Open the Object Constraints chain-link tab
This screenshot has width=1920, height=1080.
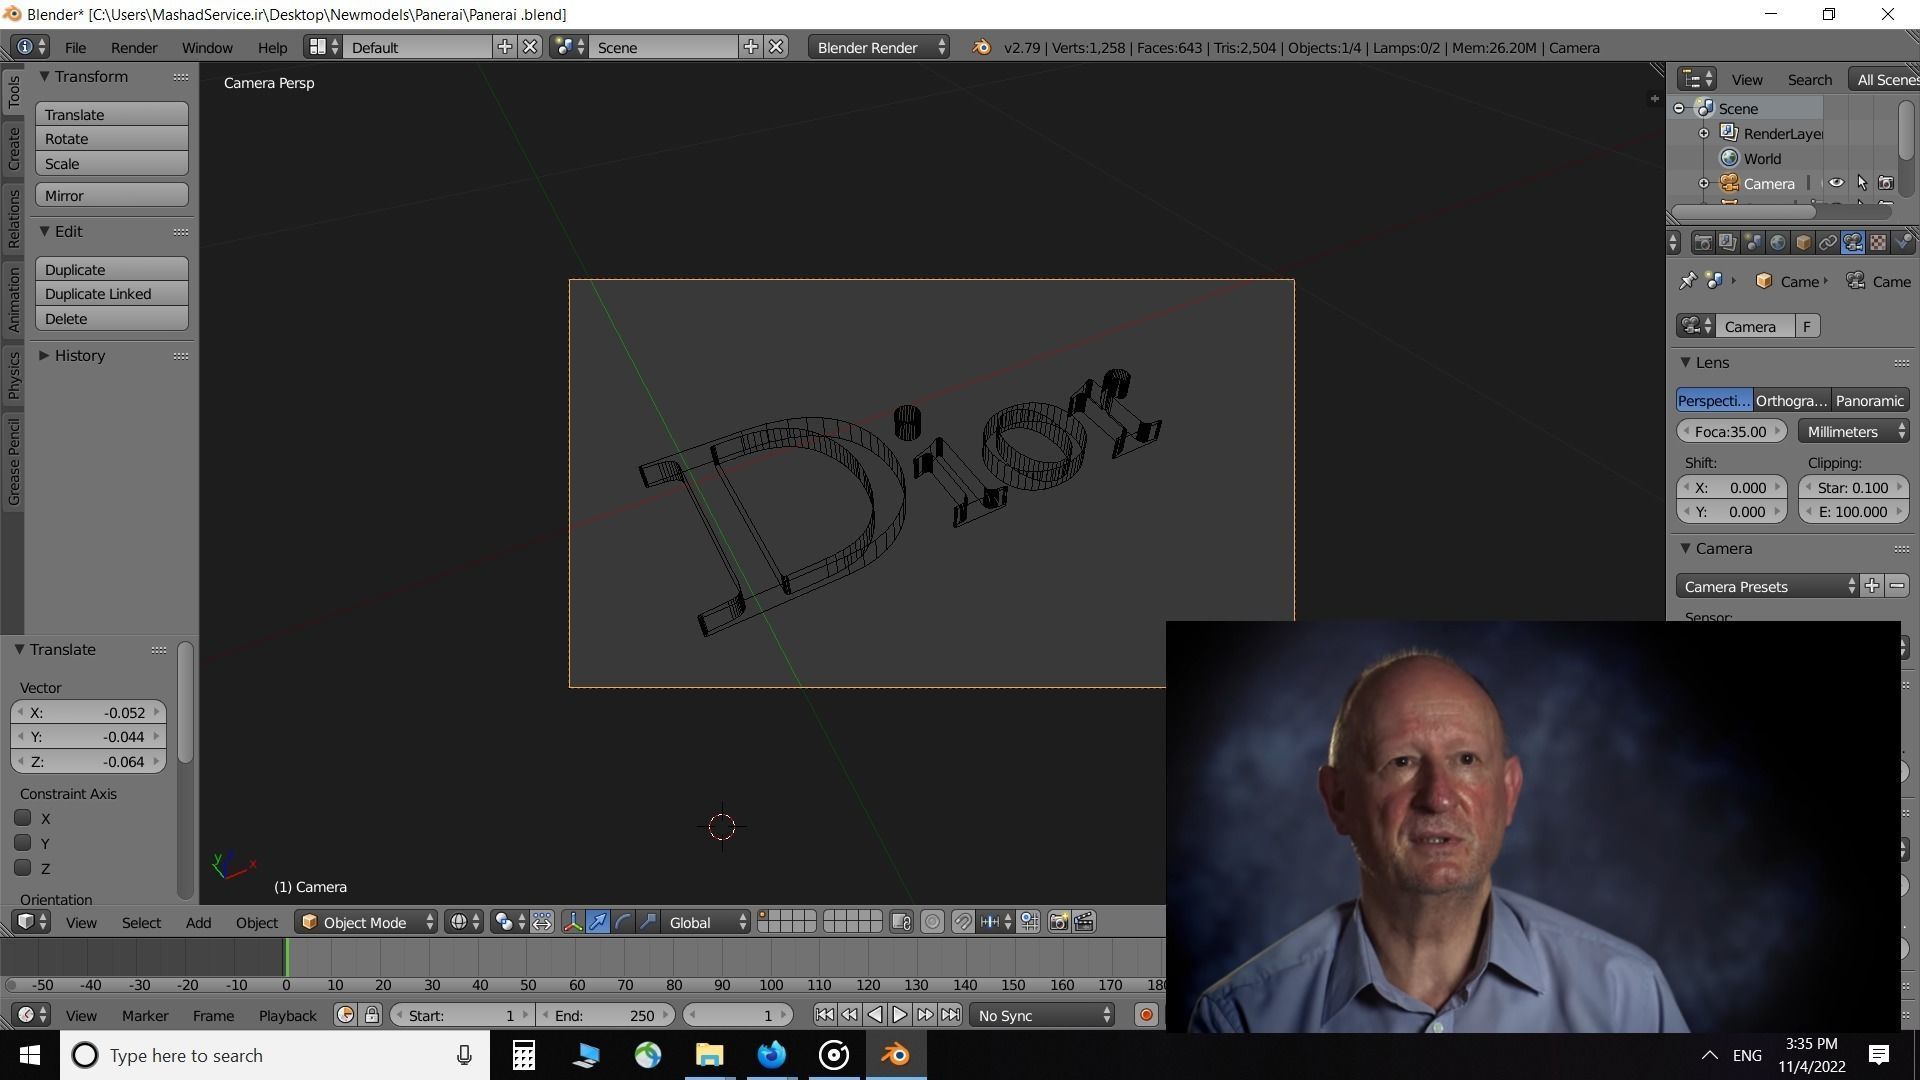click(x=1827, y=243)
